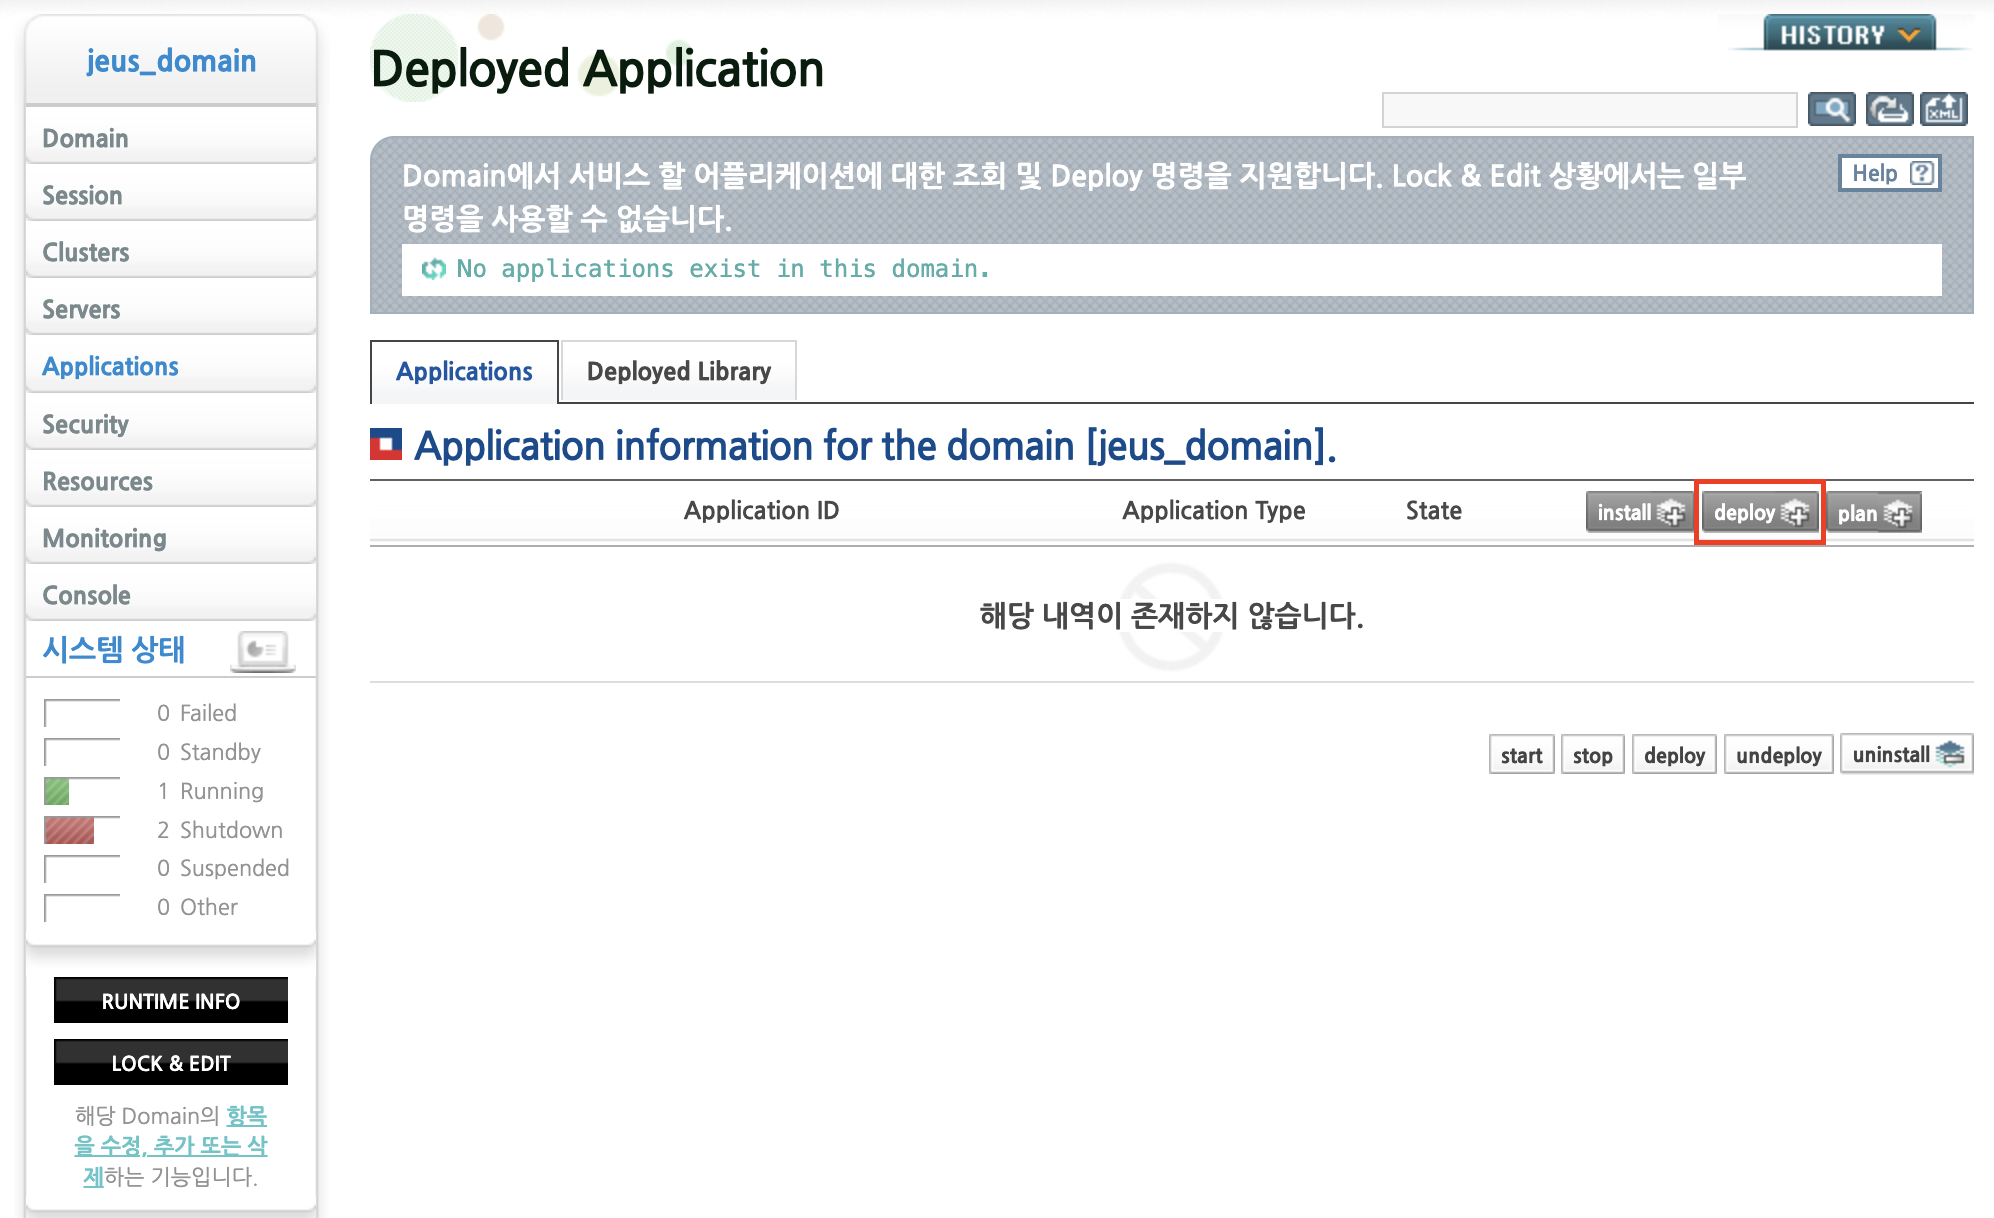Click the print page icon
This screenshot has width=1994, height=1218.
pos(1888,109)
